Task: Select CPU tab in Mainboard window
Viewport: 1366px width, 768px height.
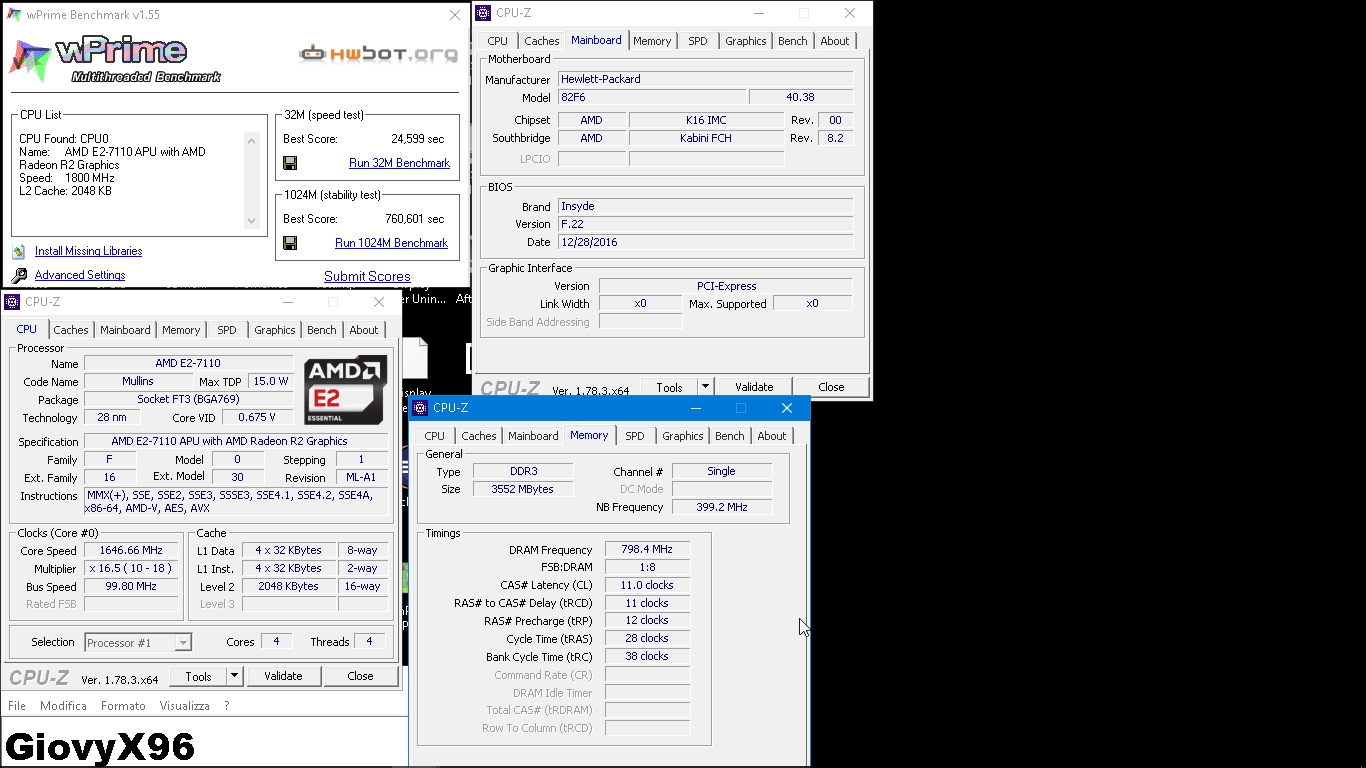Action: pyautogui.click(x=498, y=41)
